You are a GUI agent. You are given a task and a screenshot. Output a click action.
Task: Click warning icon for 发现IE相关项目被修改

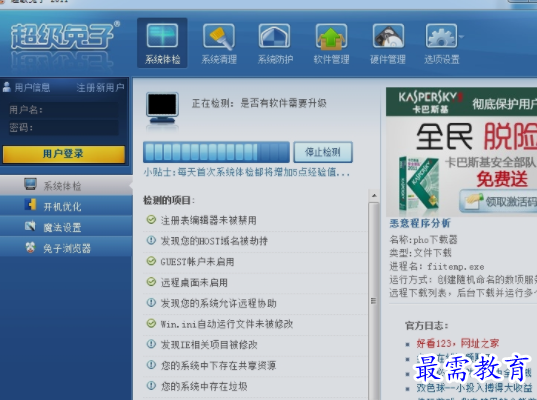(151, 344)
